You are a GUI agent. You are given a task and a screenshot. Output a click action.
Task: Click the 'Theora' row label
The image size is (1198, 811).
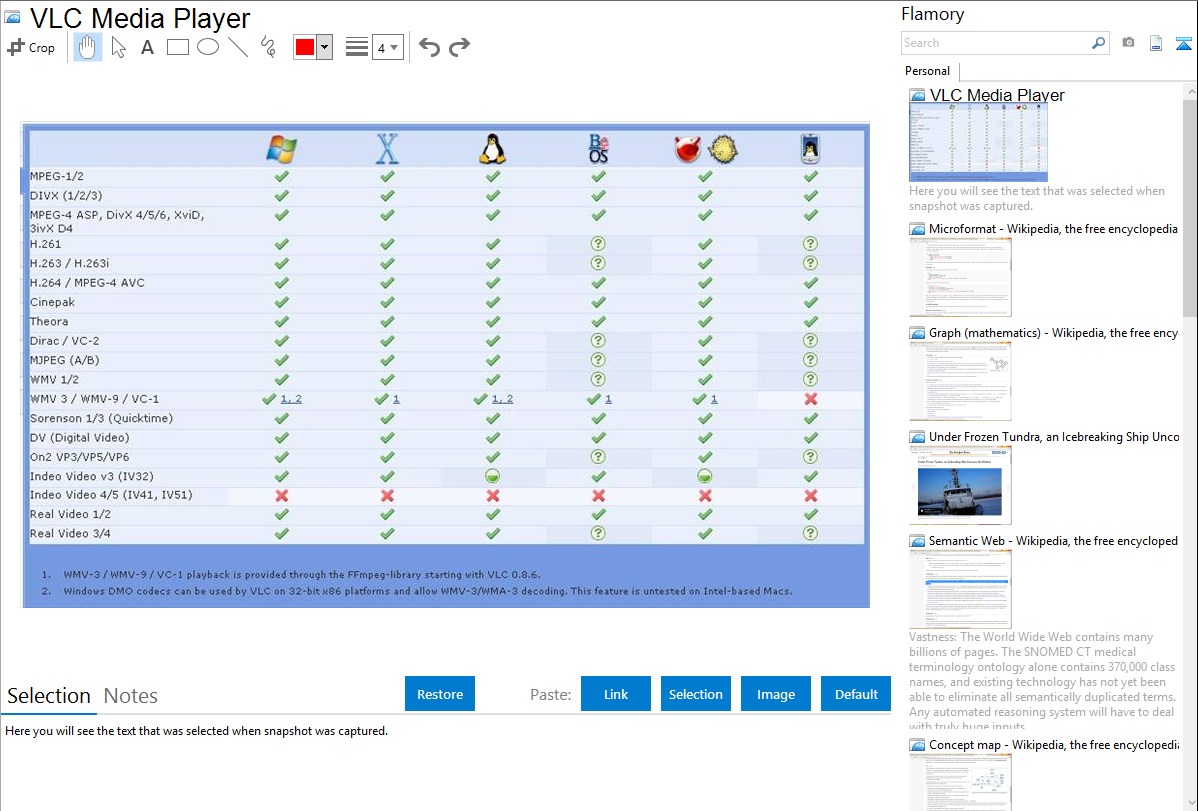coord(49,322)
